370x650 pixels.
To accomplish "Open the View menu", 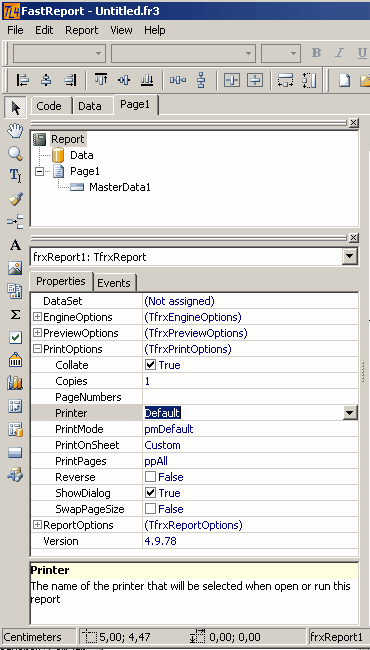I will point(121,30).
